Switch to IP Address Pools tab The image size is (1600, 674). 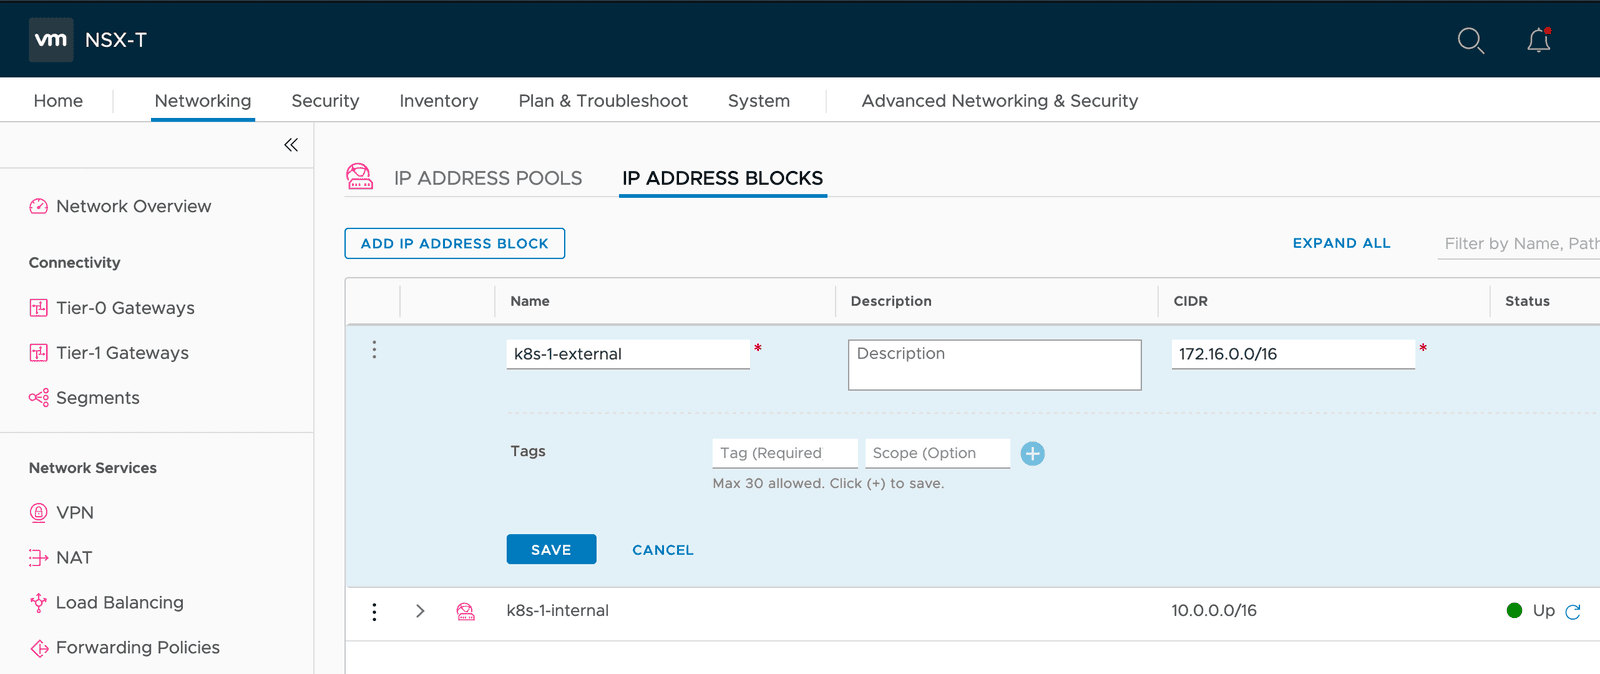[488, 178]
